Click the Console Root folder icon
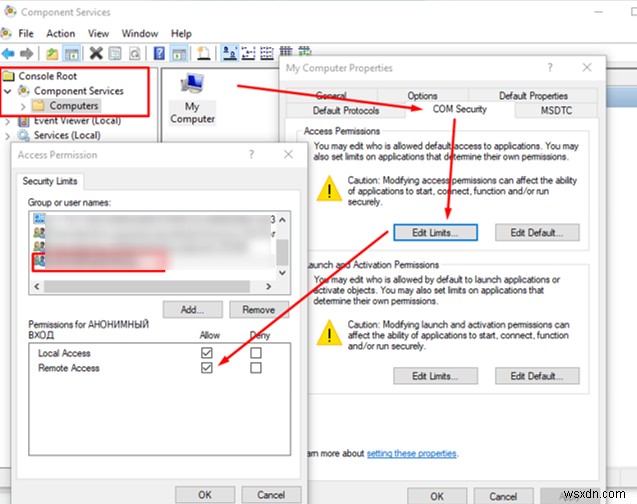 pyautogui.click(x=9, y=76)
